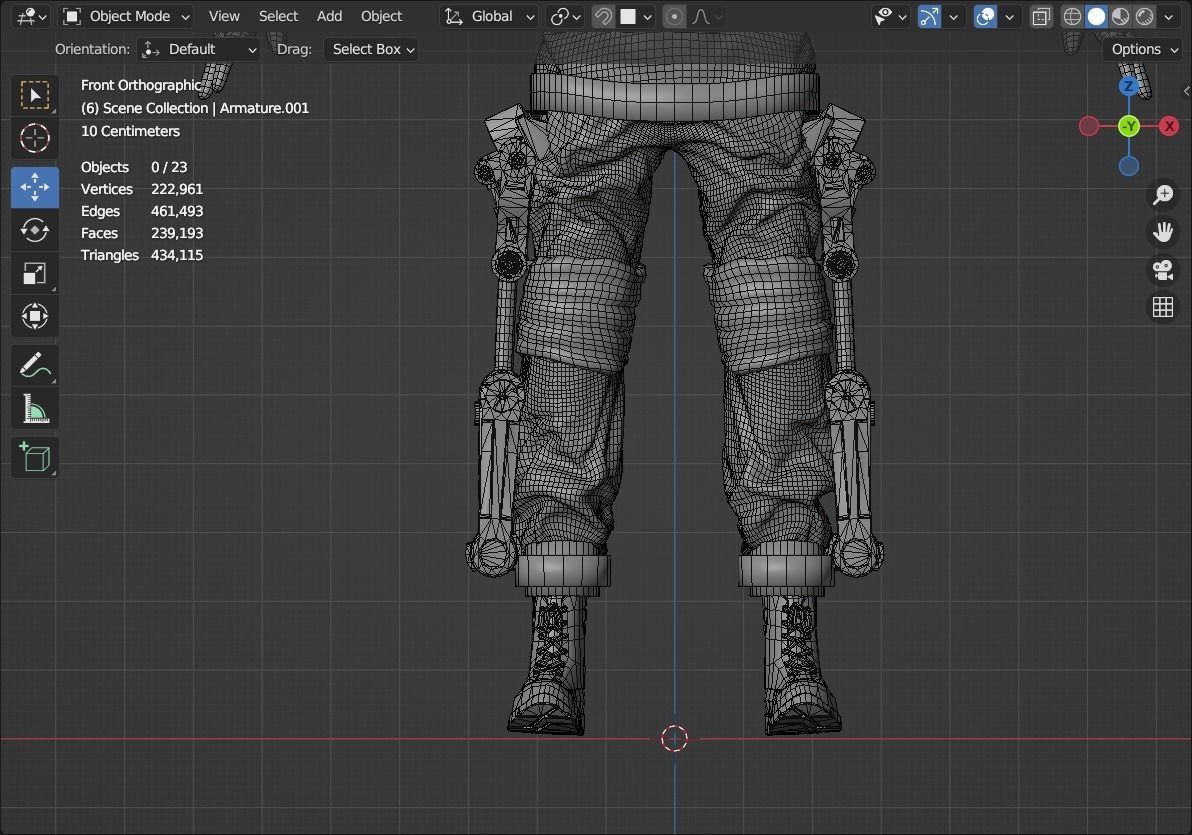Click the 'Faces 239,193' statistic
This screenshot has height=835, width=1192.
pyautogui.click(x=142, y=233)
